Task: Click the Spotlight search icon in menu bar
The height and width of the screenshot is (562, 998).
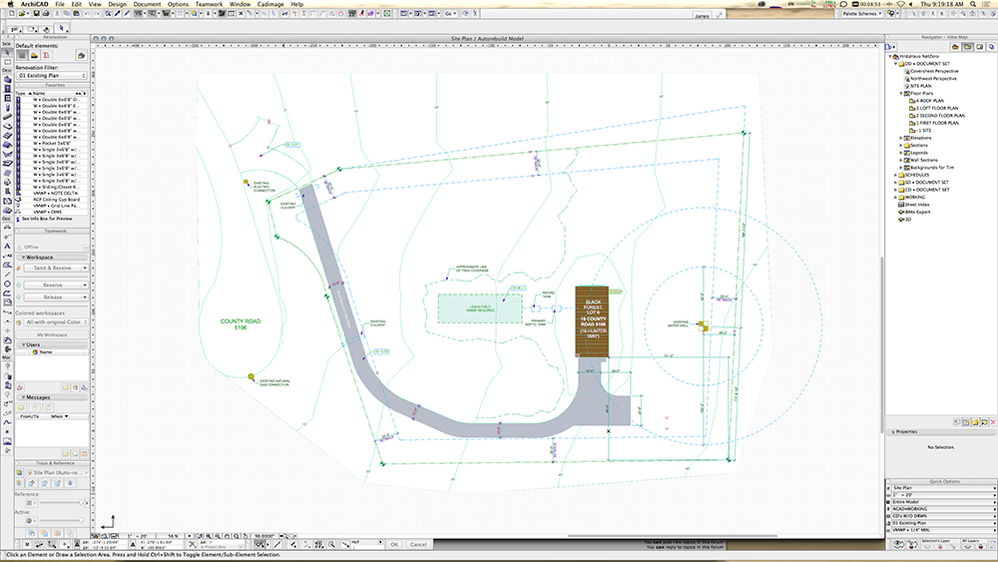Action: pos(973,4)
